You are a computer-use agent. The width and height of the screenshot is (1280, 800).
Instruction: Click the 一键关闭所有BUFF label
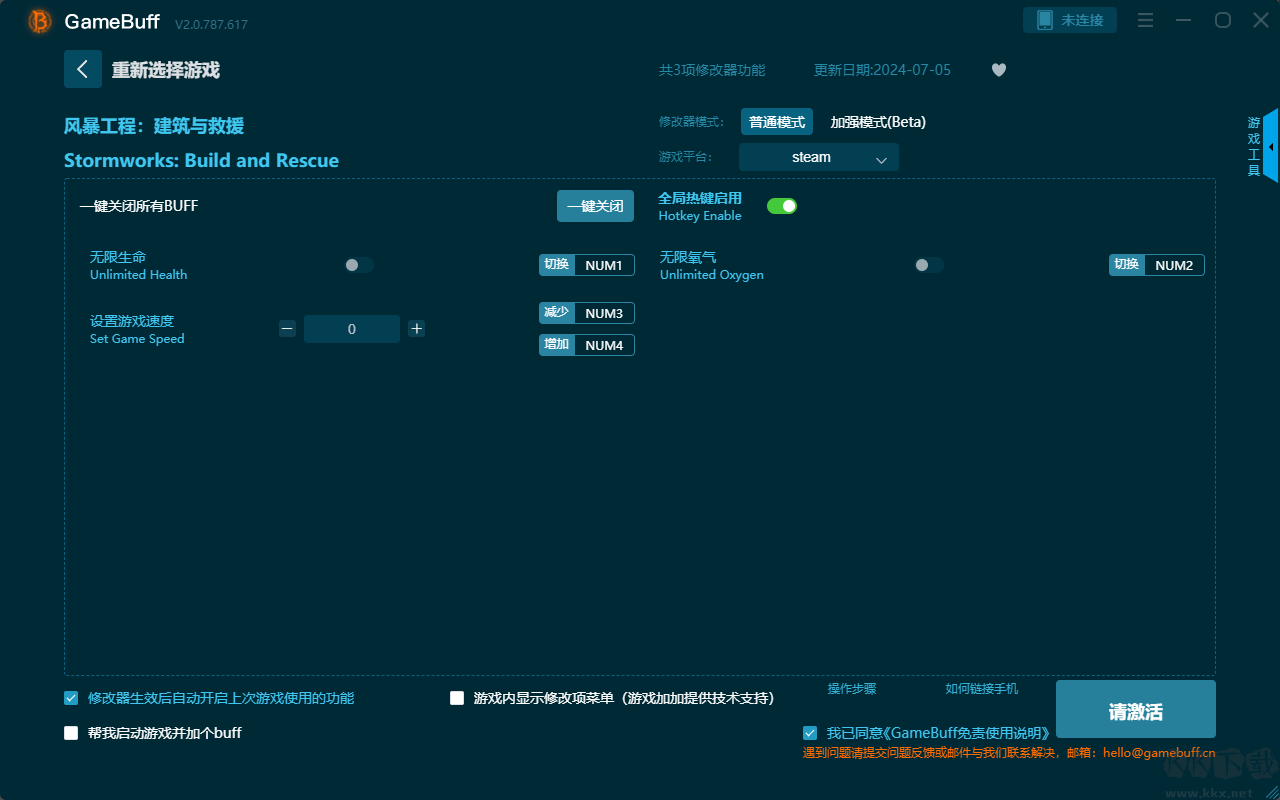point(139,206)
